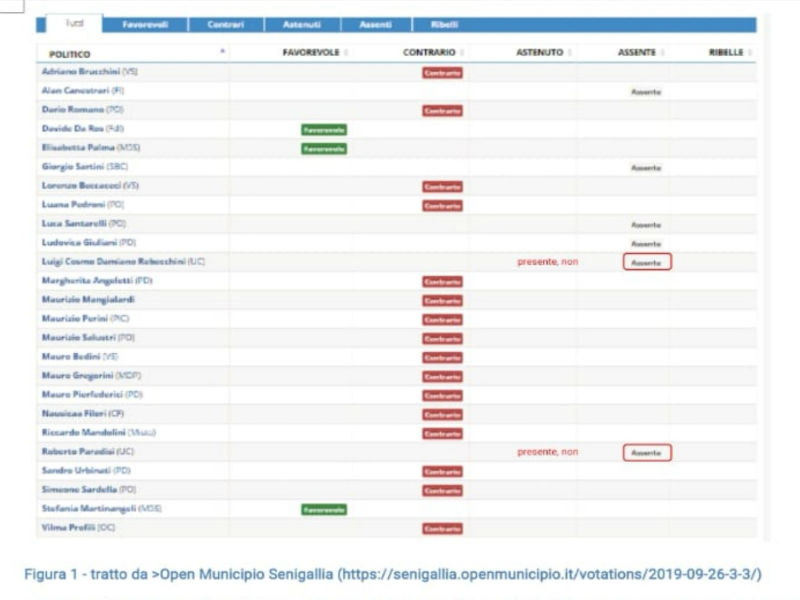This screenshot has width=800, height=600.
Task: Click sort icon beside Astenuto header
Action: point(568,53)
